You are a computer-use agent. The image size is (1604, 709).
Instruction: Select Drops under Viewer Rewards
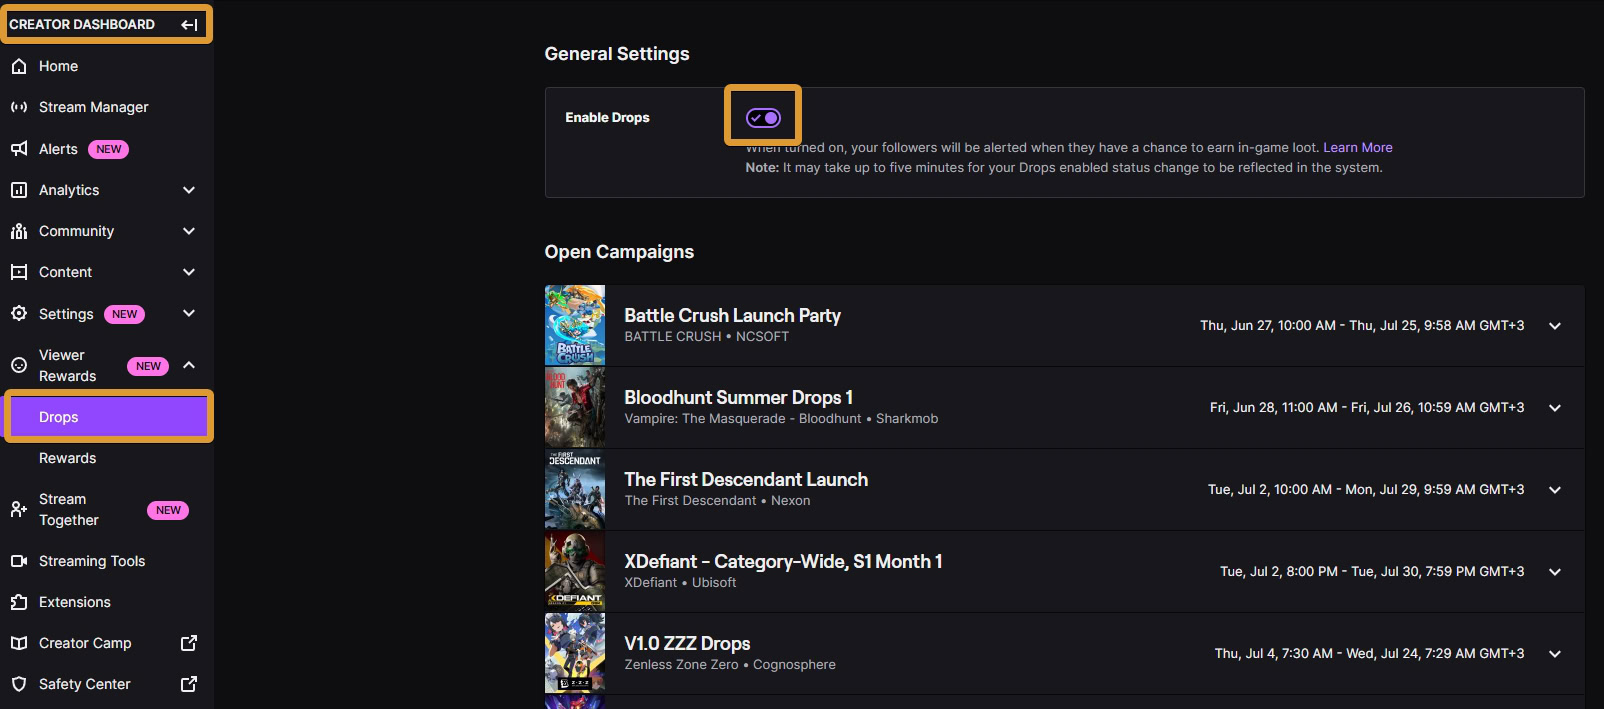(108, 417)
